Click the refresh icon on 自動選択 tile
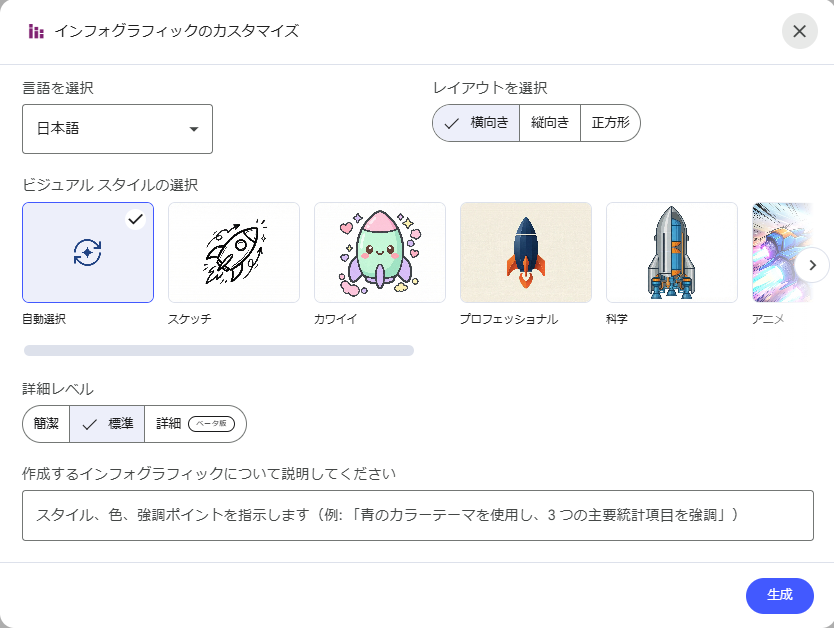Image resolution: width=834 pixels, height=628 pixels. pyautogui.click(x=88, y=252)
